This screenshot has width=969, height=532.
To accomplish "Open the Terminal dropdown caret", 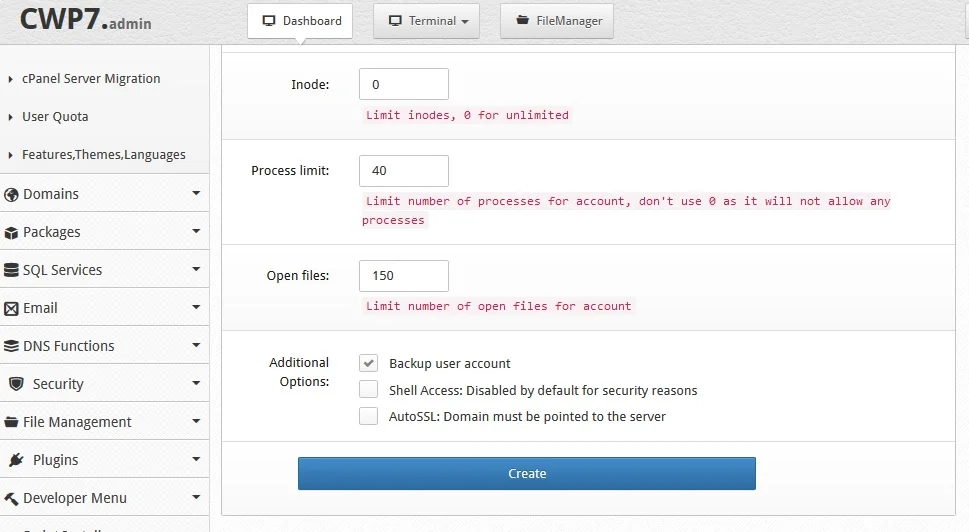I will point(465,22).
